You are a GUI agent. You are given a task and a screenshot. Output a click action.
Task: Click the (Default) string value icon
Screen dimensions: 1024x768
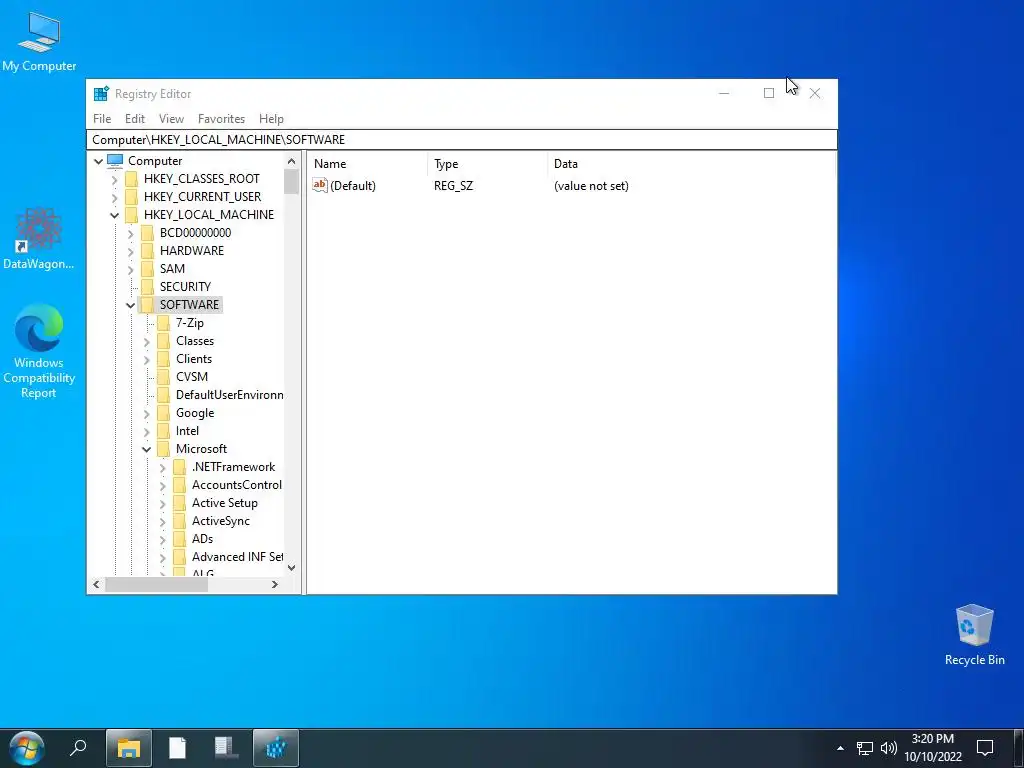[x=319, y=185]
